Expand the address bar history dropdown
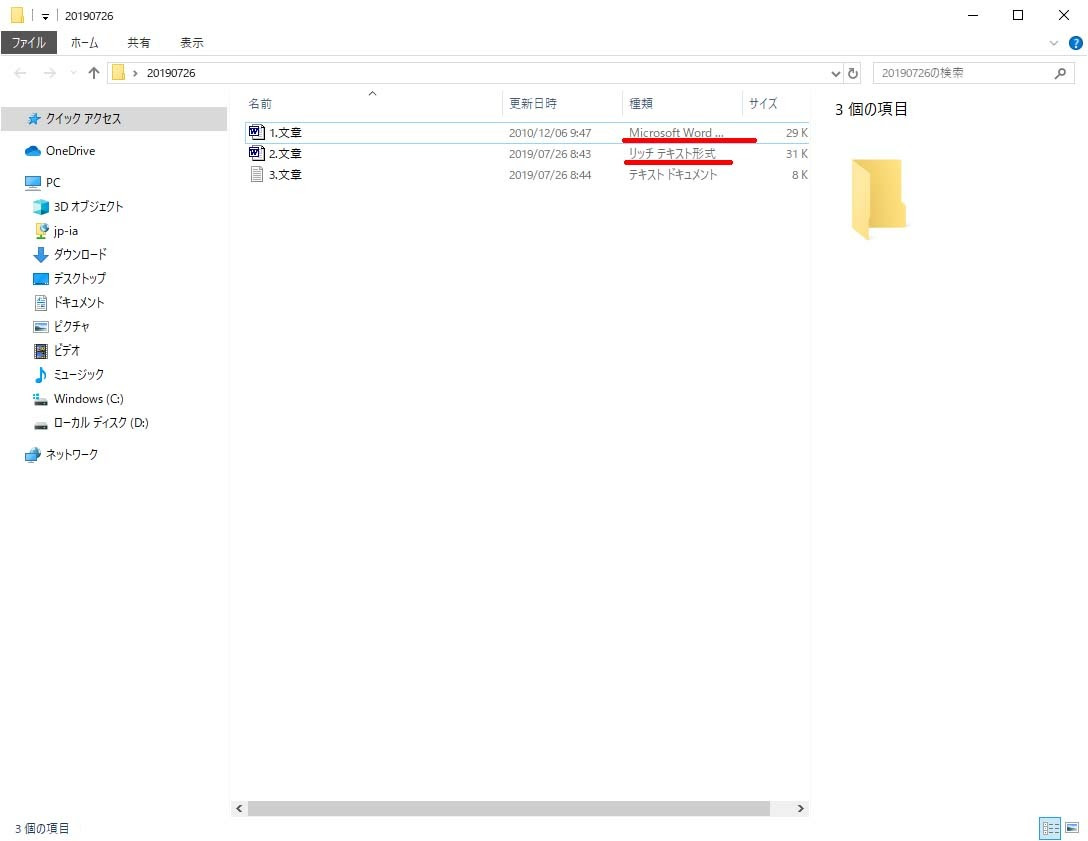Screen dimensions: 1088x841 point(835,73)
